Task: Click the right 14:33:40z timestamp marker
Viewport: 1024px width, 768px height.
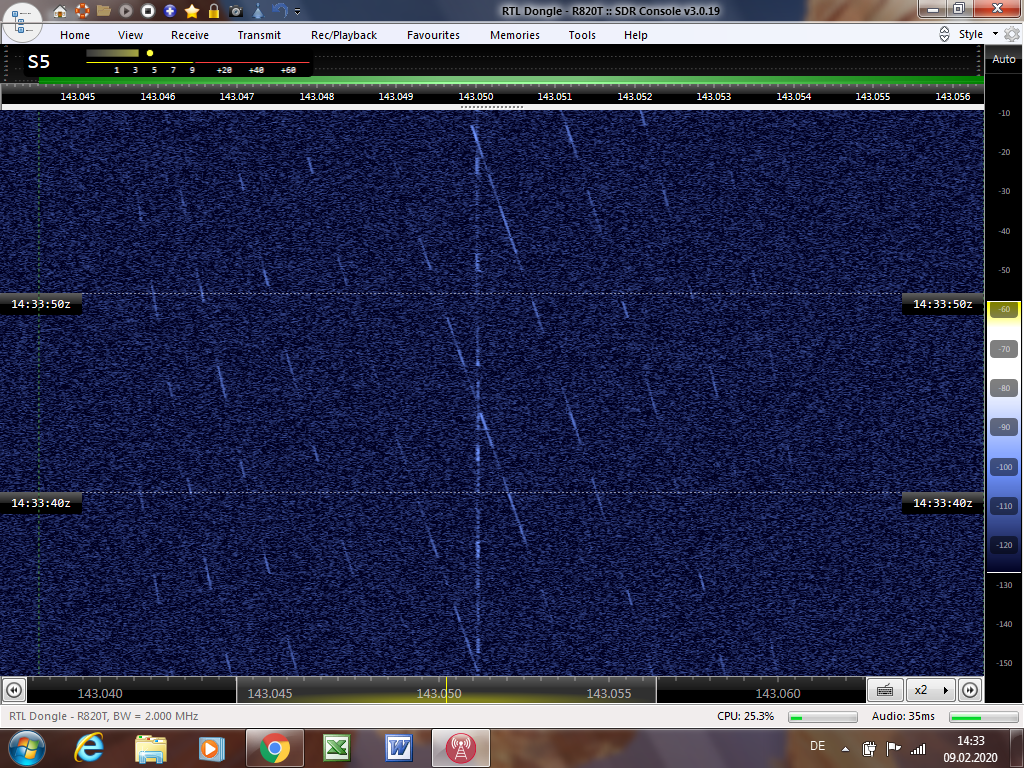Action: pos(942,504)
